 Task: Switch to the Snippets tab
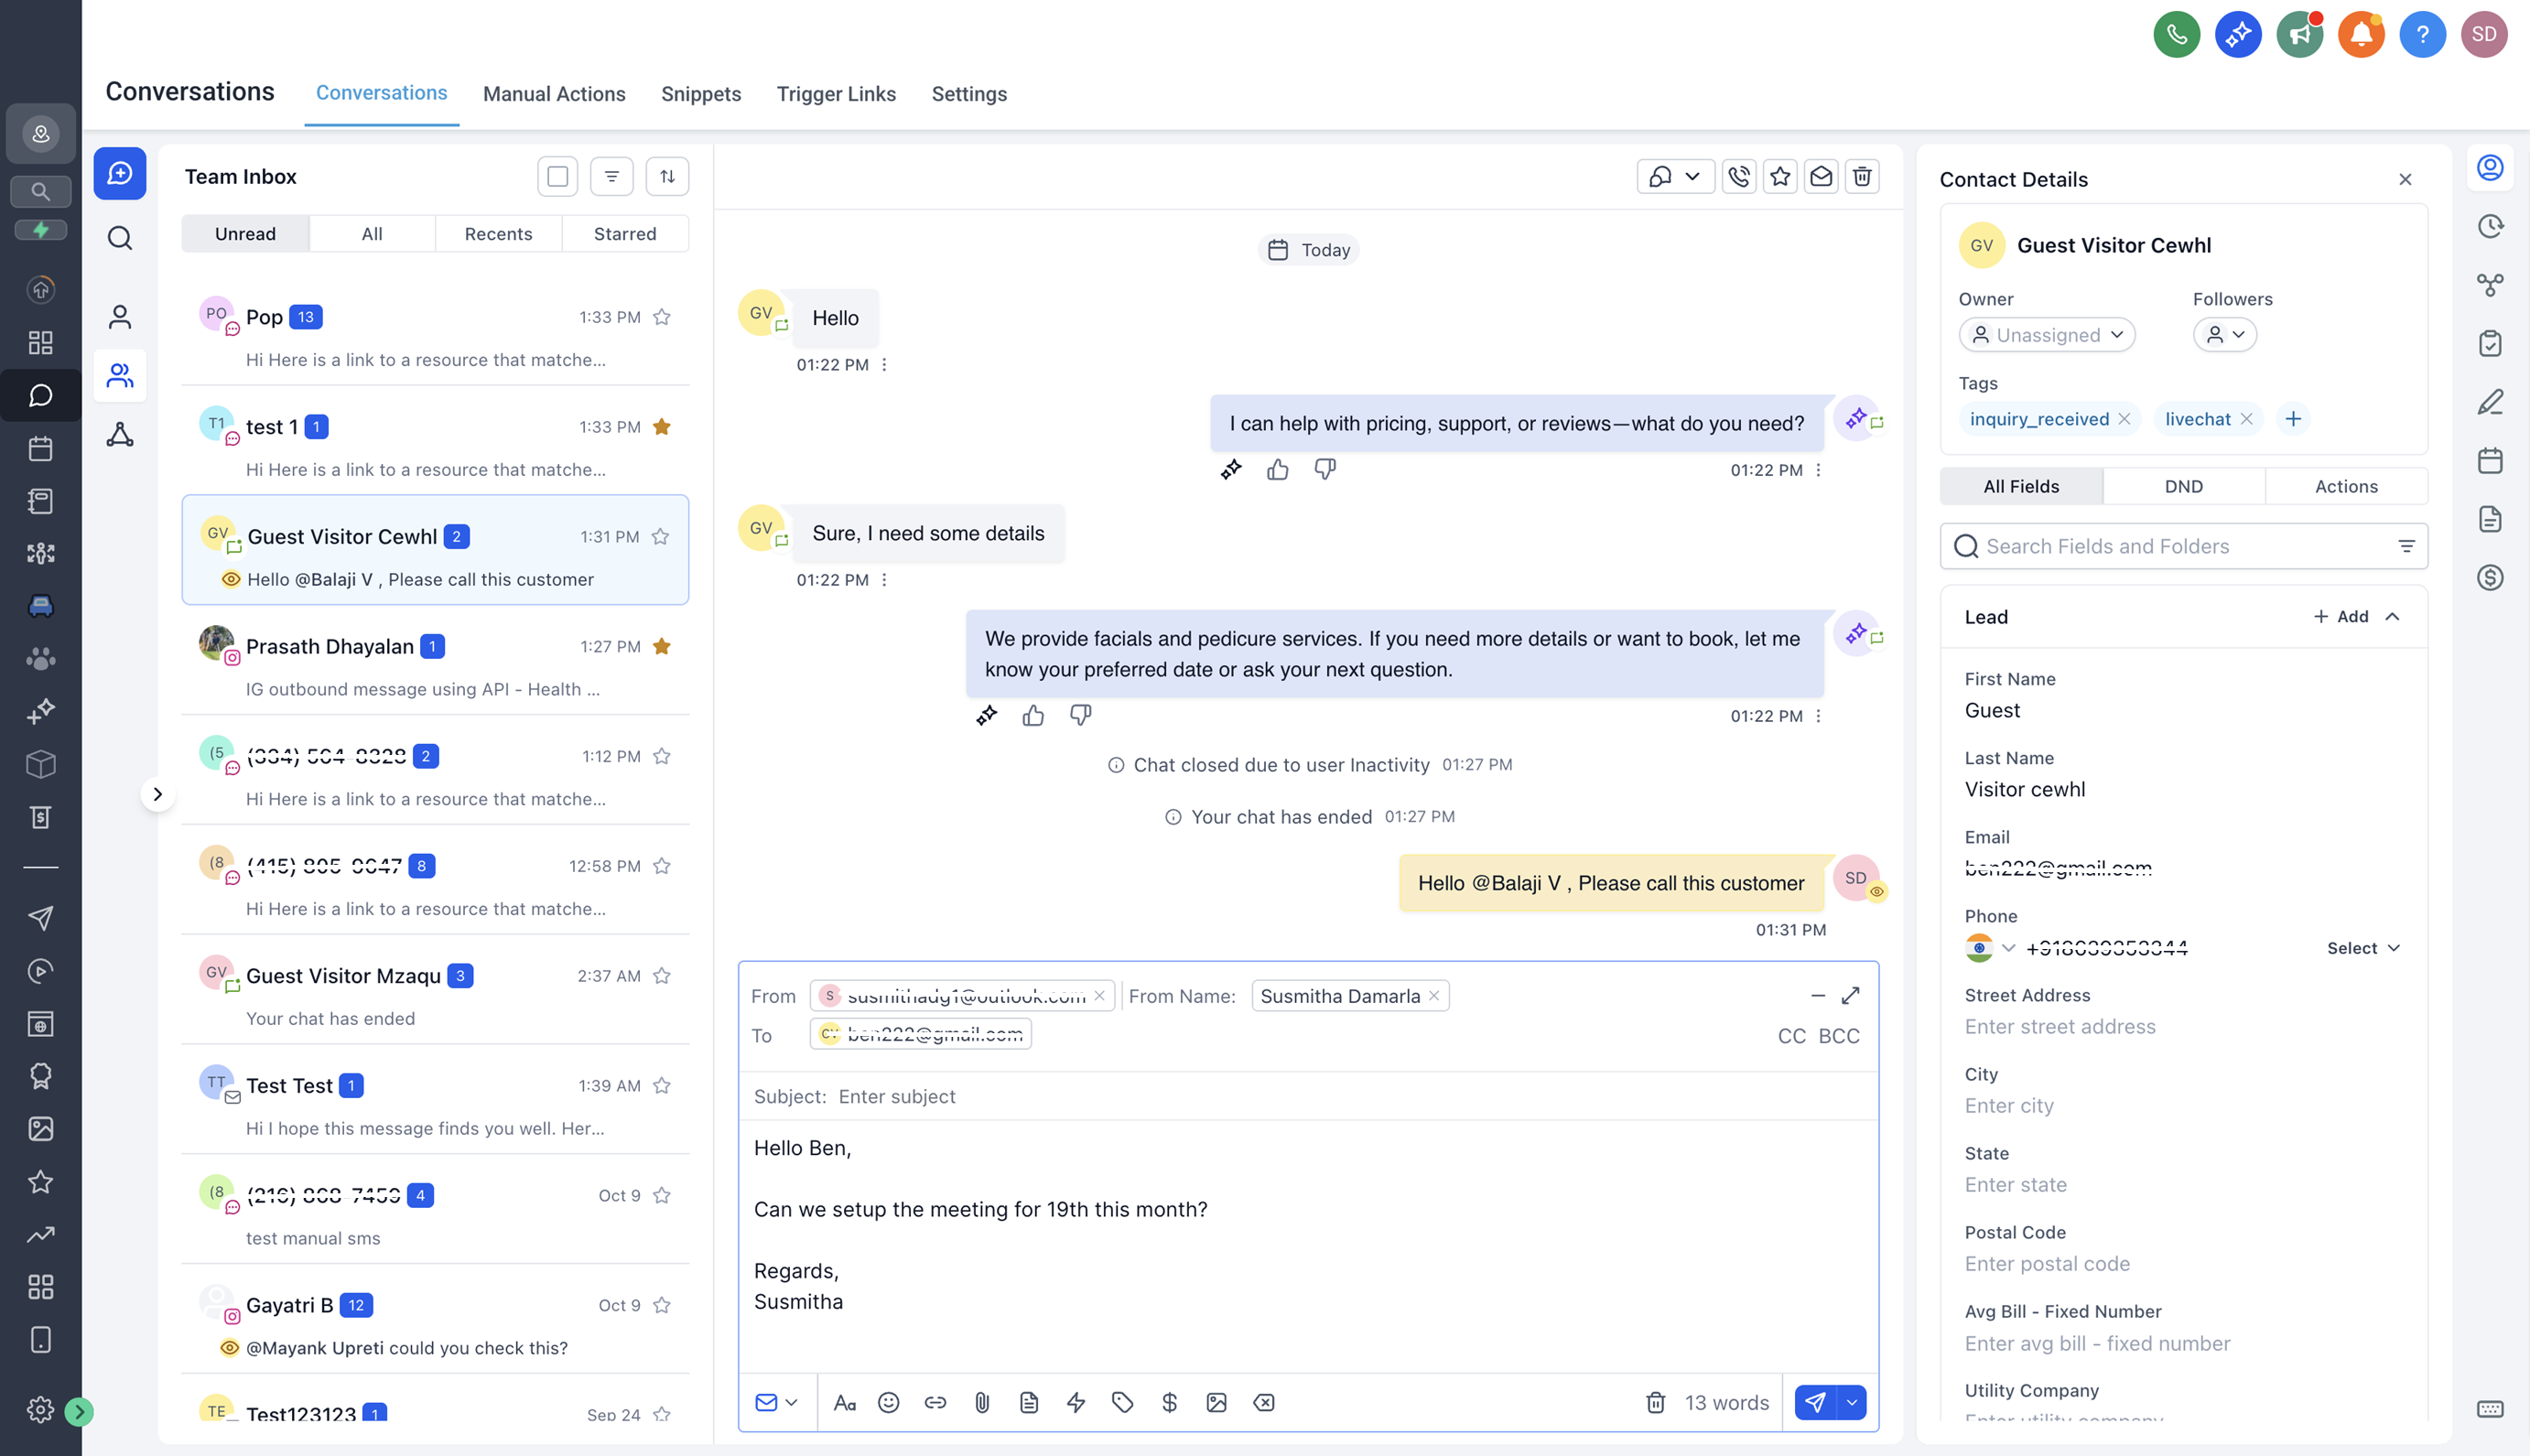pos(700,94)
